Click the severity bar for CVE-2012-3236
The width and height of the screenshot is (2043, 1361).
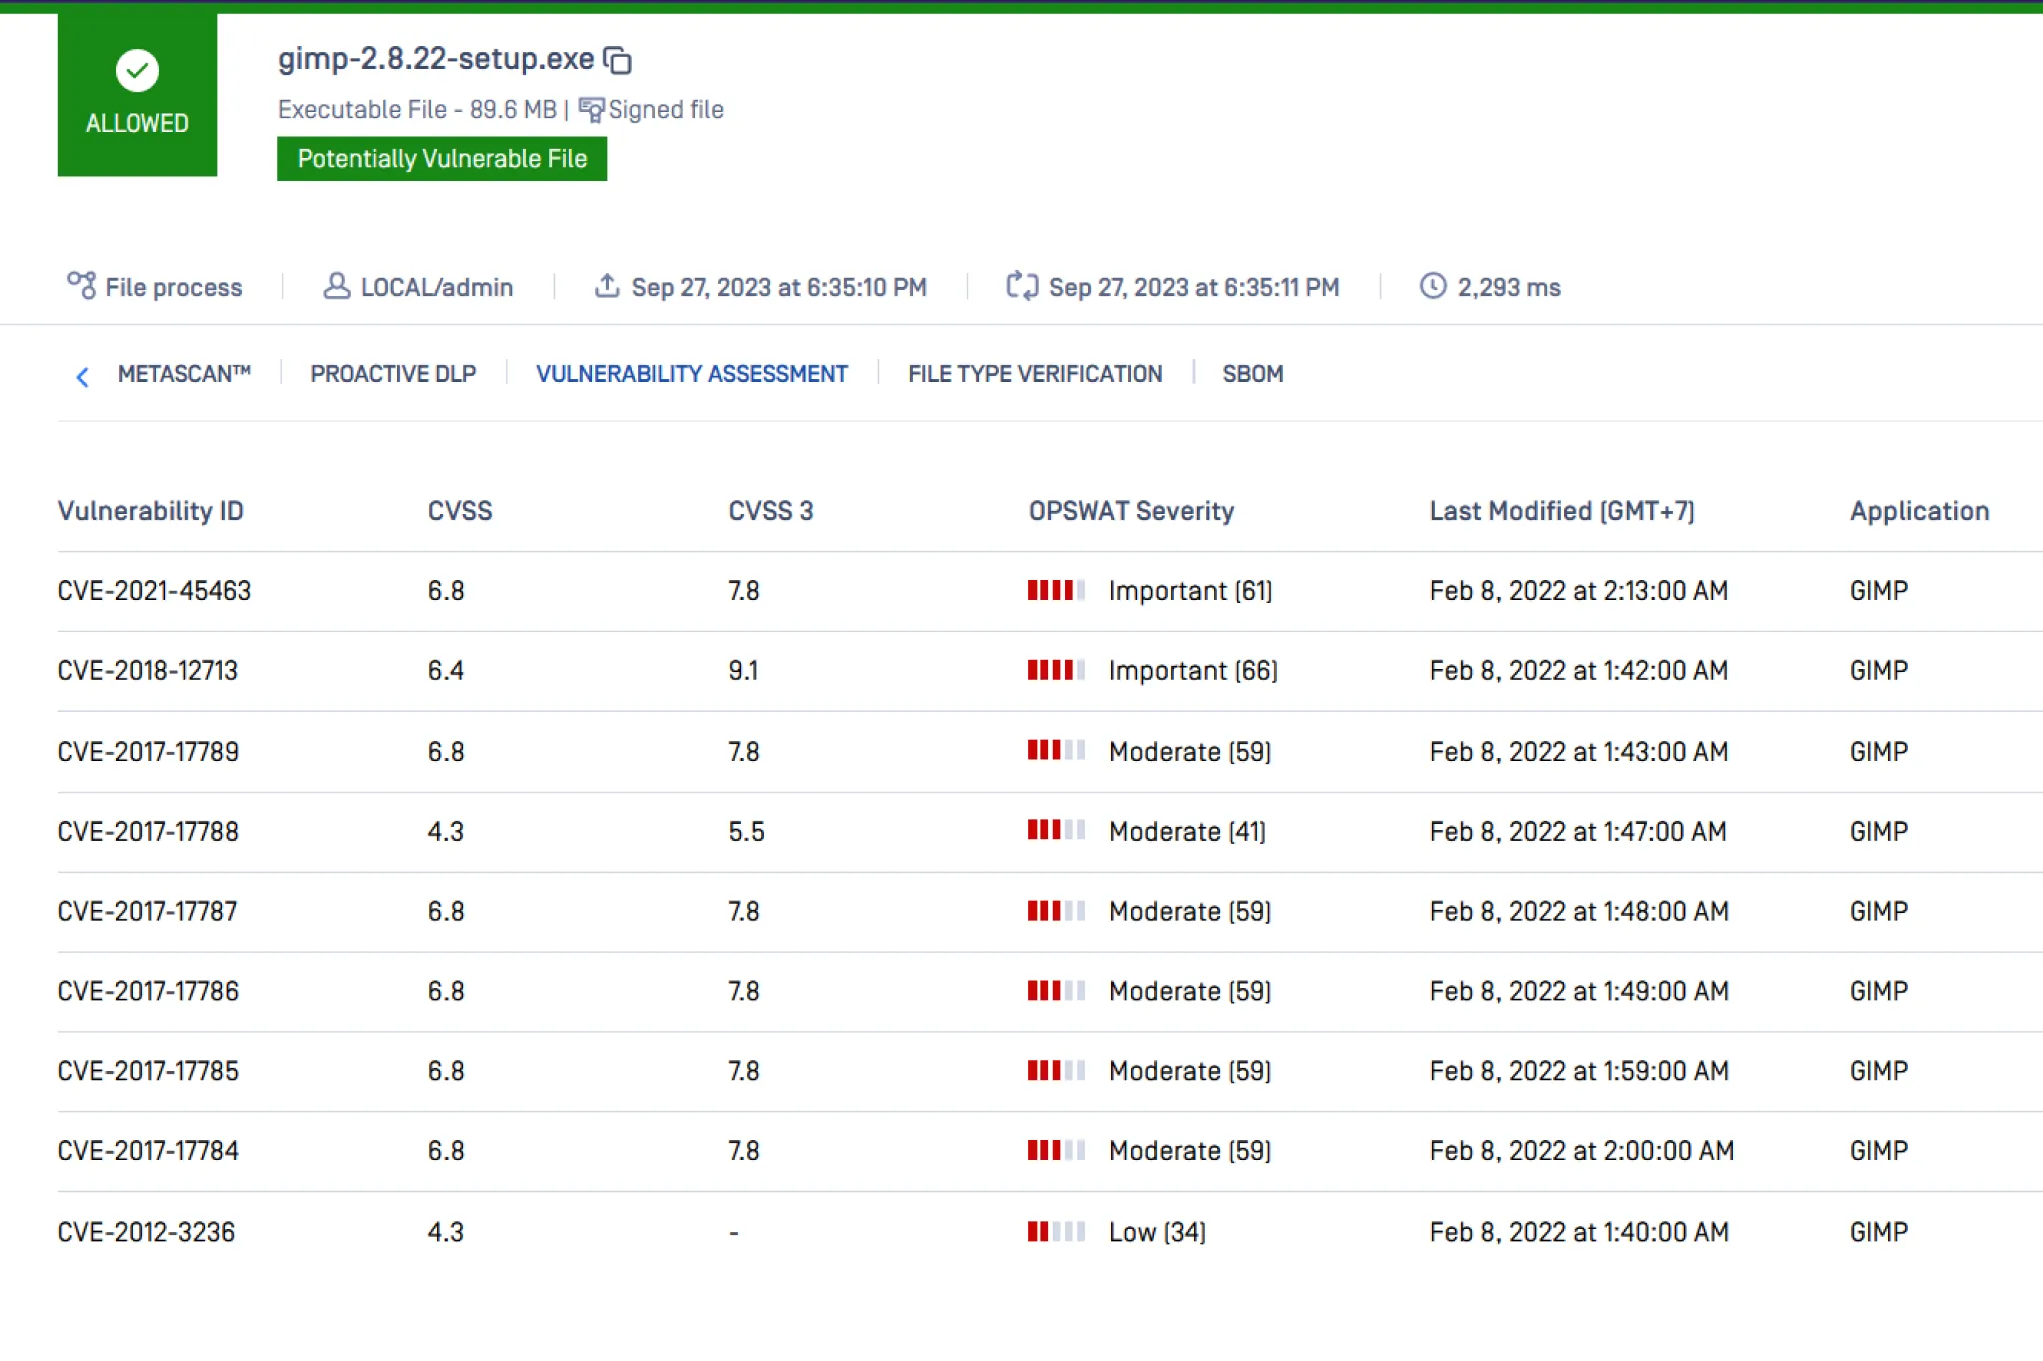[1055, 1232]
